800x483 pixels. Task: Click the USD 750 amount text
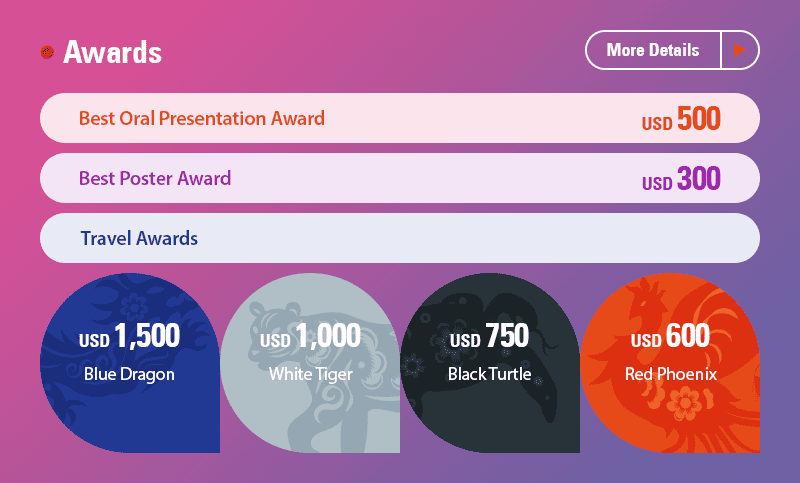(490, 337)
